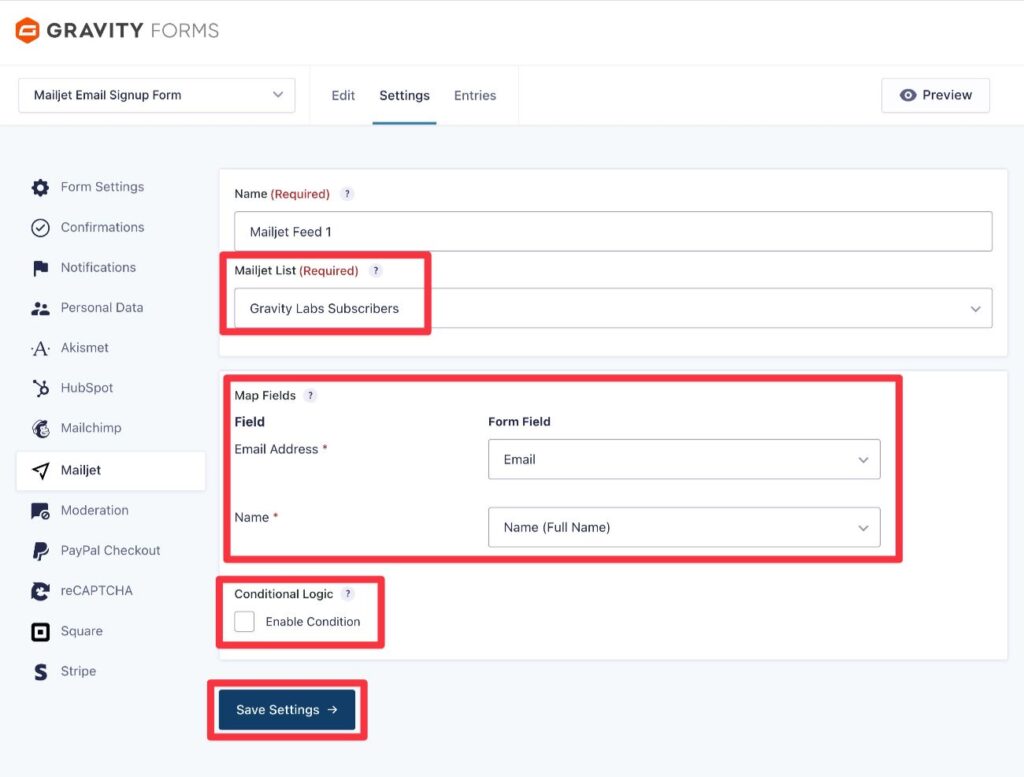Open Form Settings gear icon
Screen dimensions: 1024x777
(40, 187)
